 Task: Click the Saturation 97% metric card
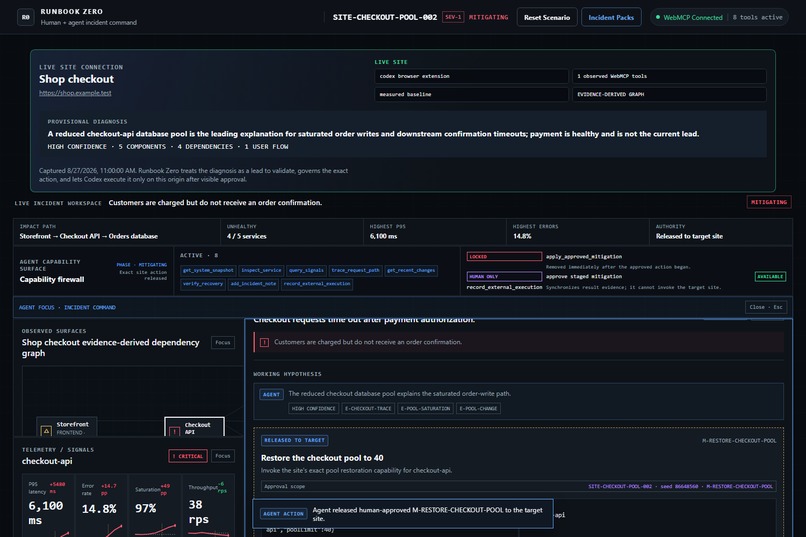(155, 506)
